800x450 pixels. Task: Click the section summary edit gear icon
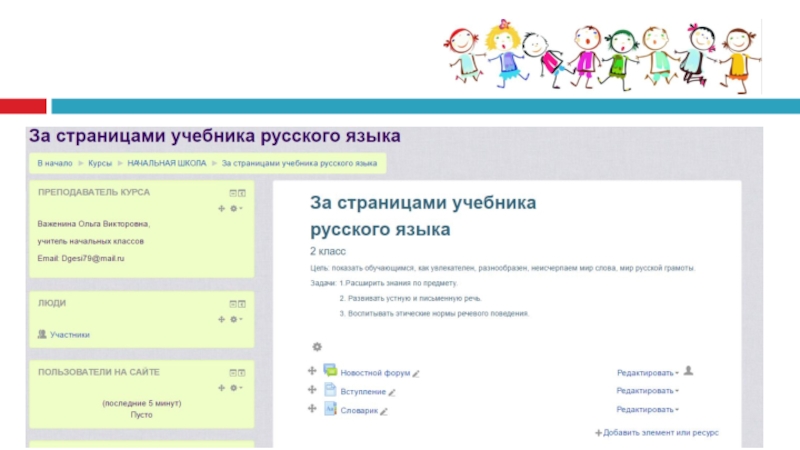click(x=317, y=347)
